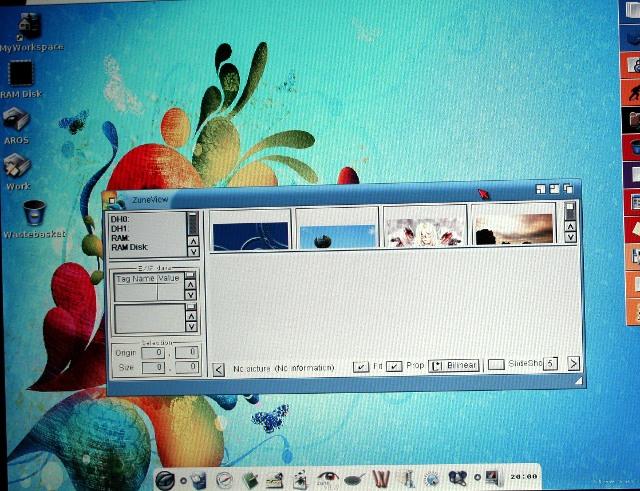Click the EXIF tag list scroll down arrow
This screenshot has height=491, width=640.
coord(190,295)
